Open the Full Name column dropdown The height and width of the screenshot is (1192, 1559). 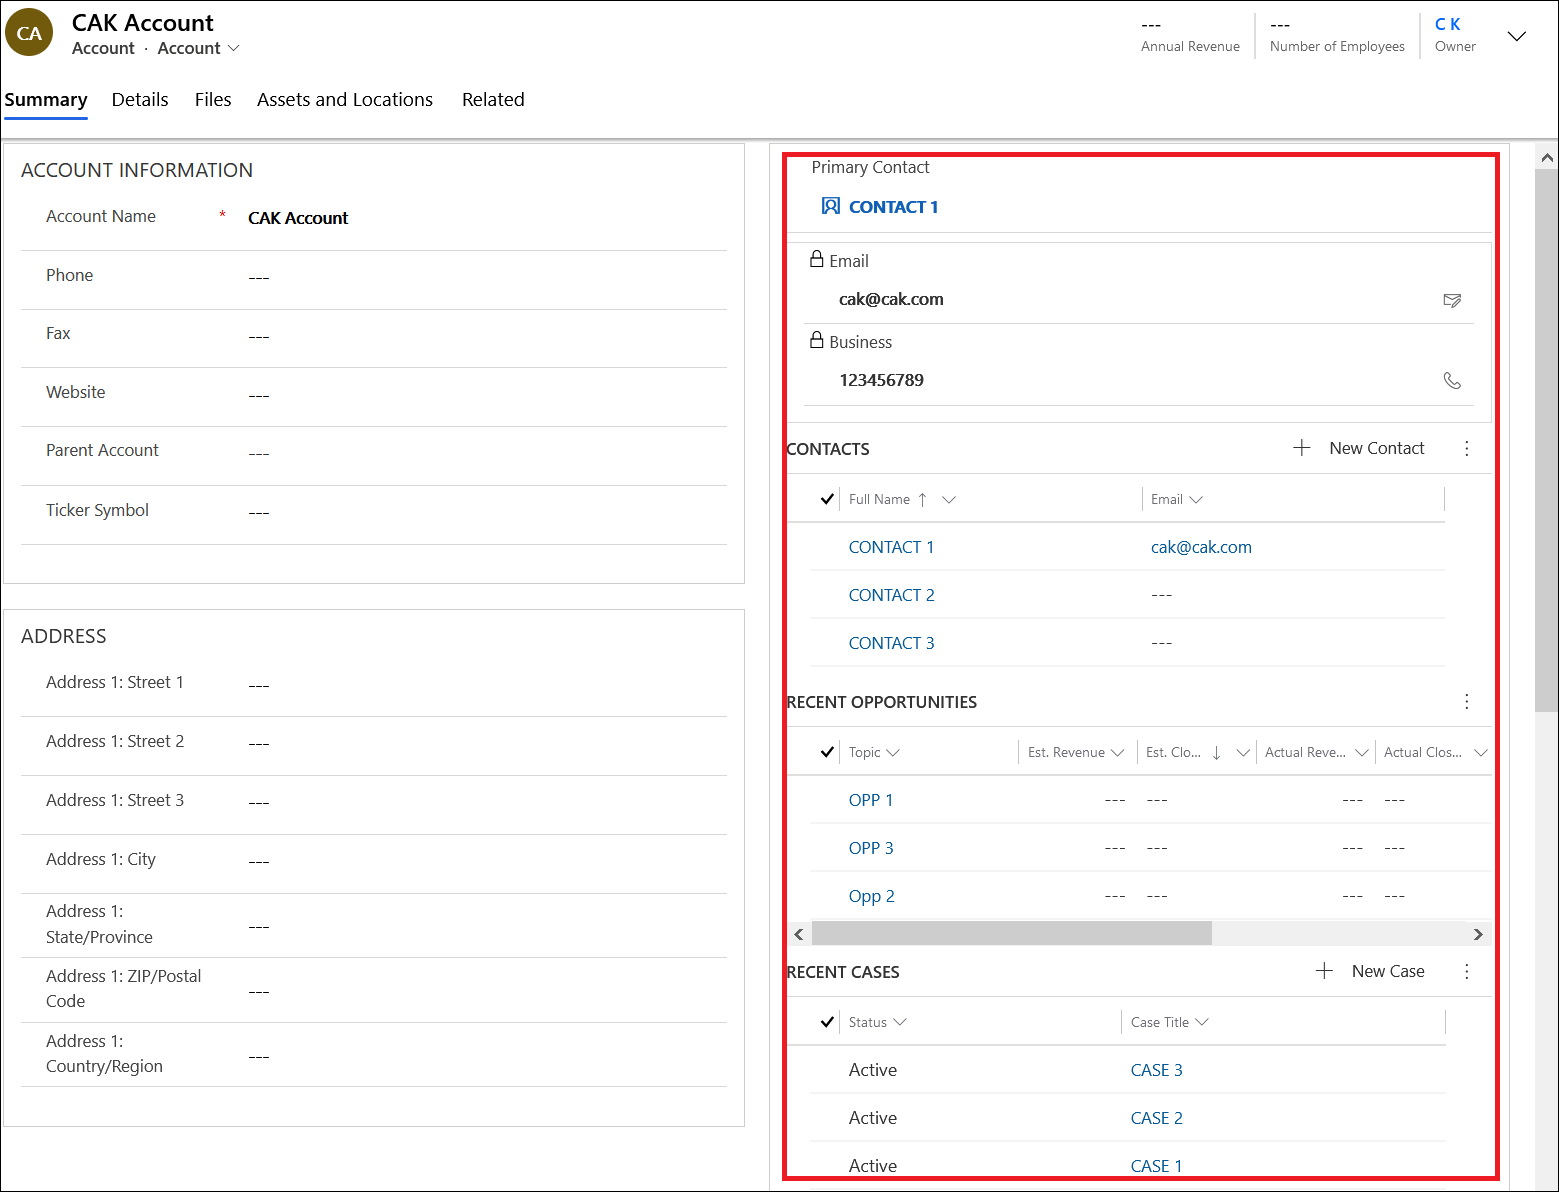point(949,499)
